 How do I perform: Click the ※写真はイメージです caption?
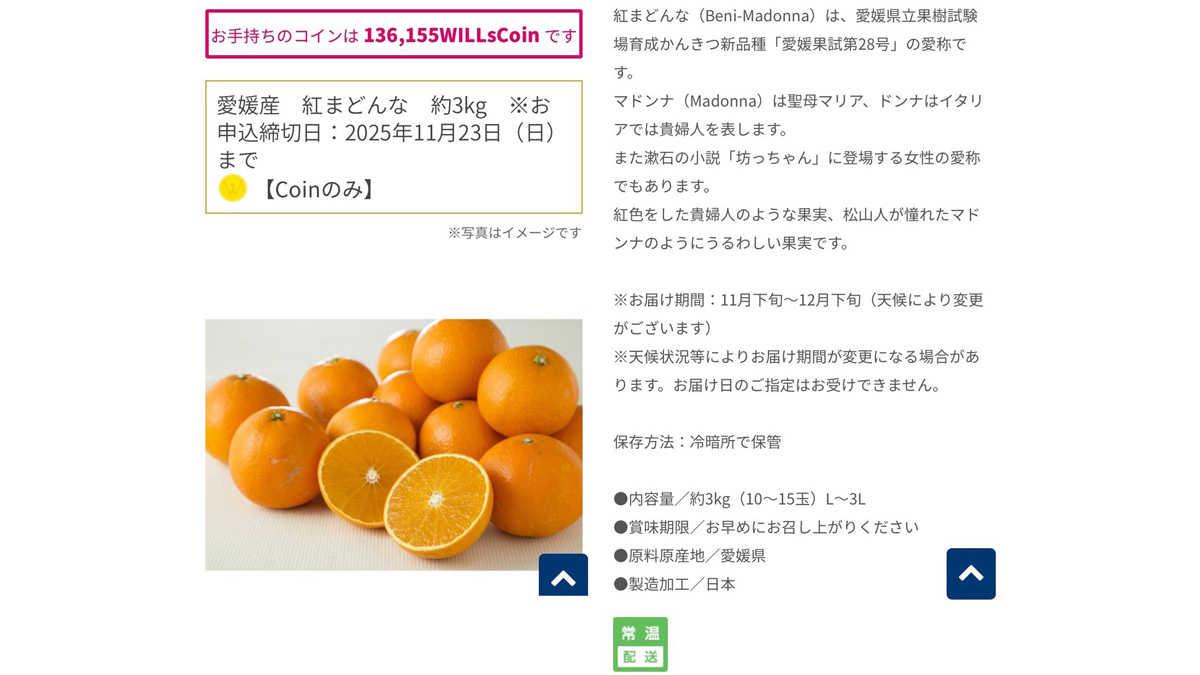(514, 232)
